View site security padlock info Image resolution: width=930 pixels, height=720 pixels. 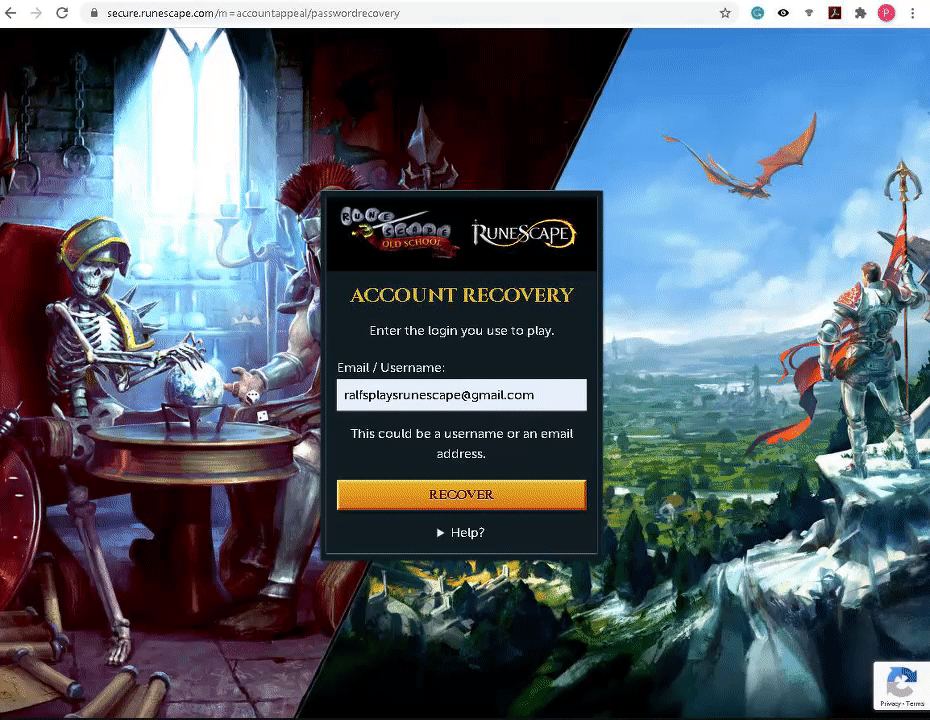coord(94,12)
